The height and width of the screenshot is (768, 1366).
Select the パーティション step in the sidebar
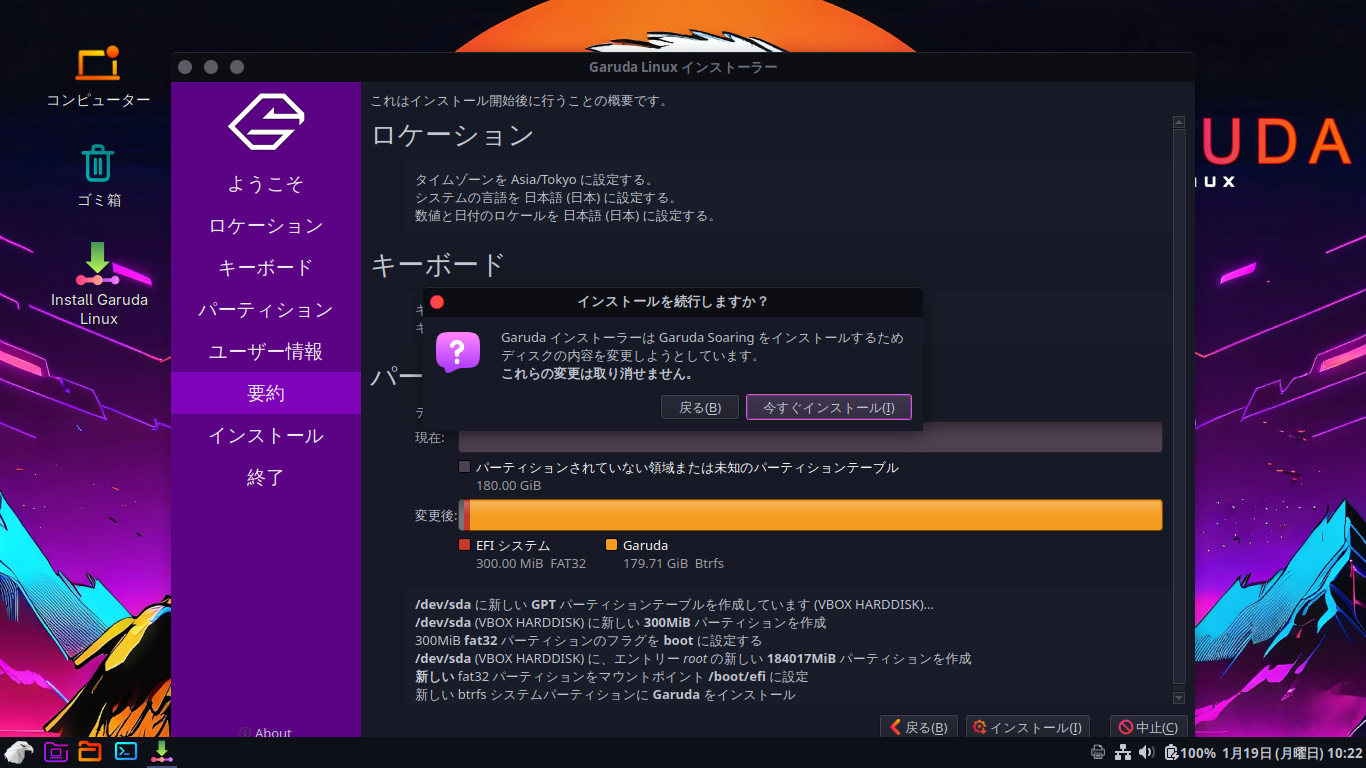pos(266,310)
